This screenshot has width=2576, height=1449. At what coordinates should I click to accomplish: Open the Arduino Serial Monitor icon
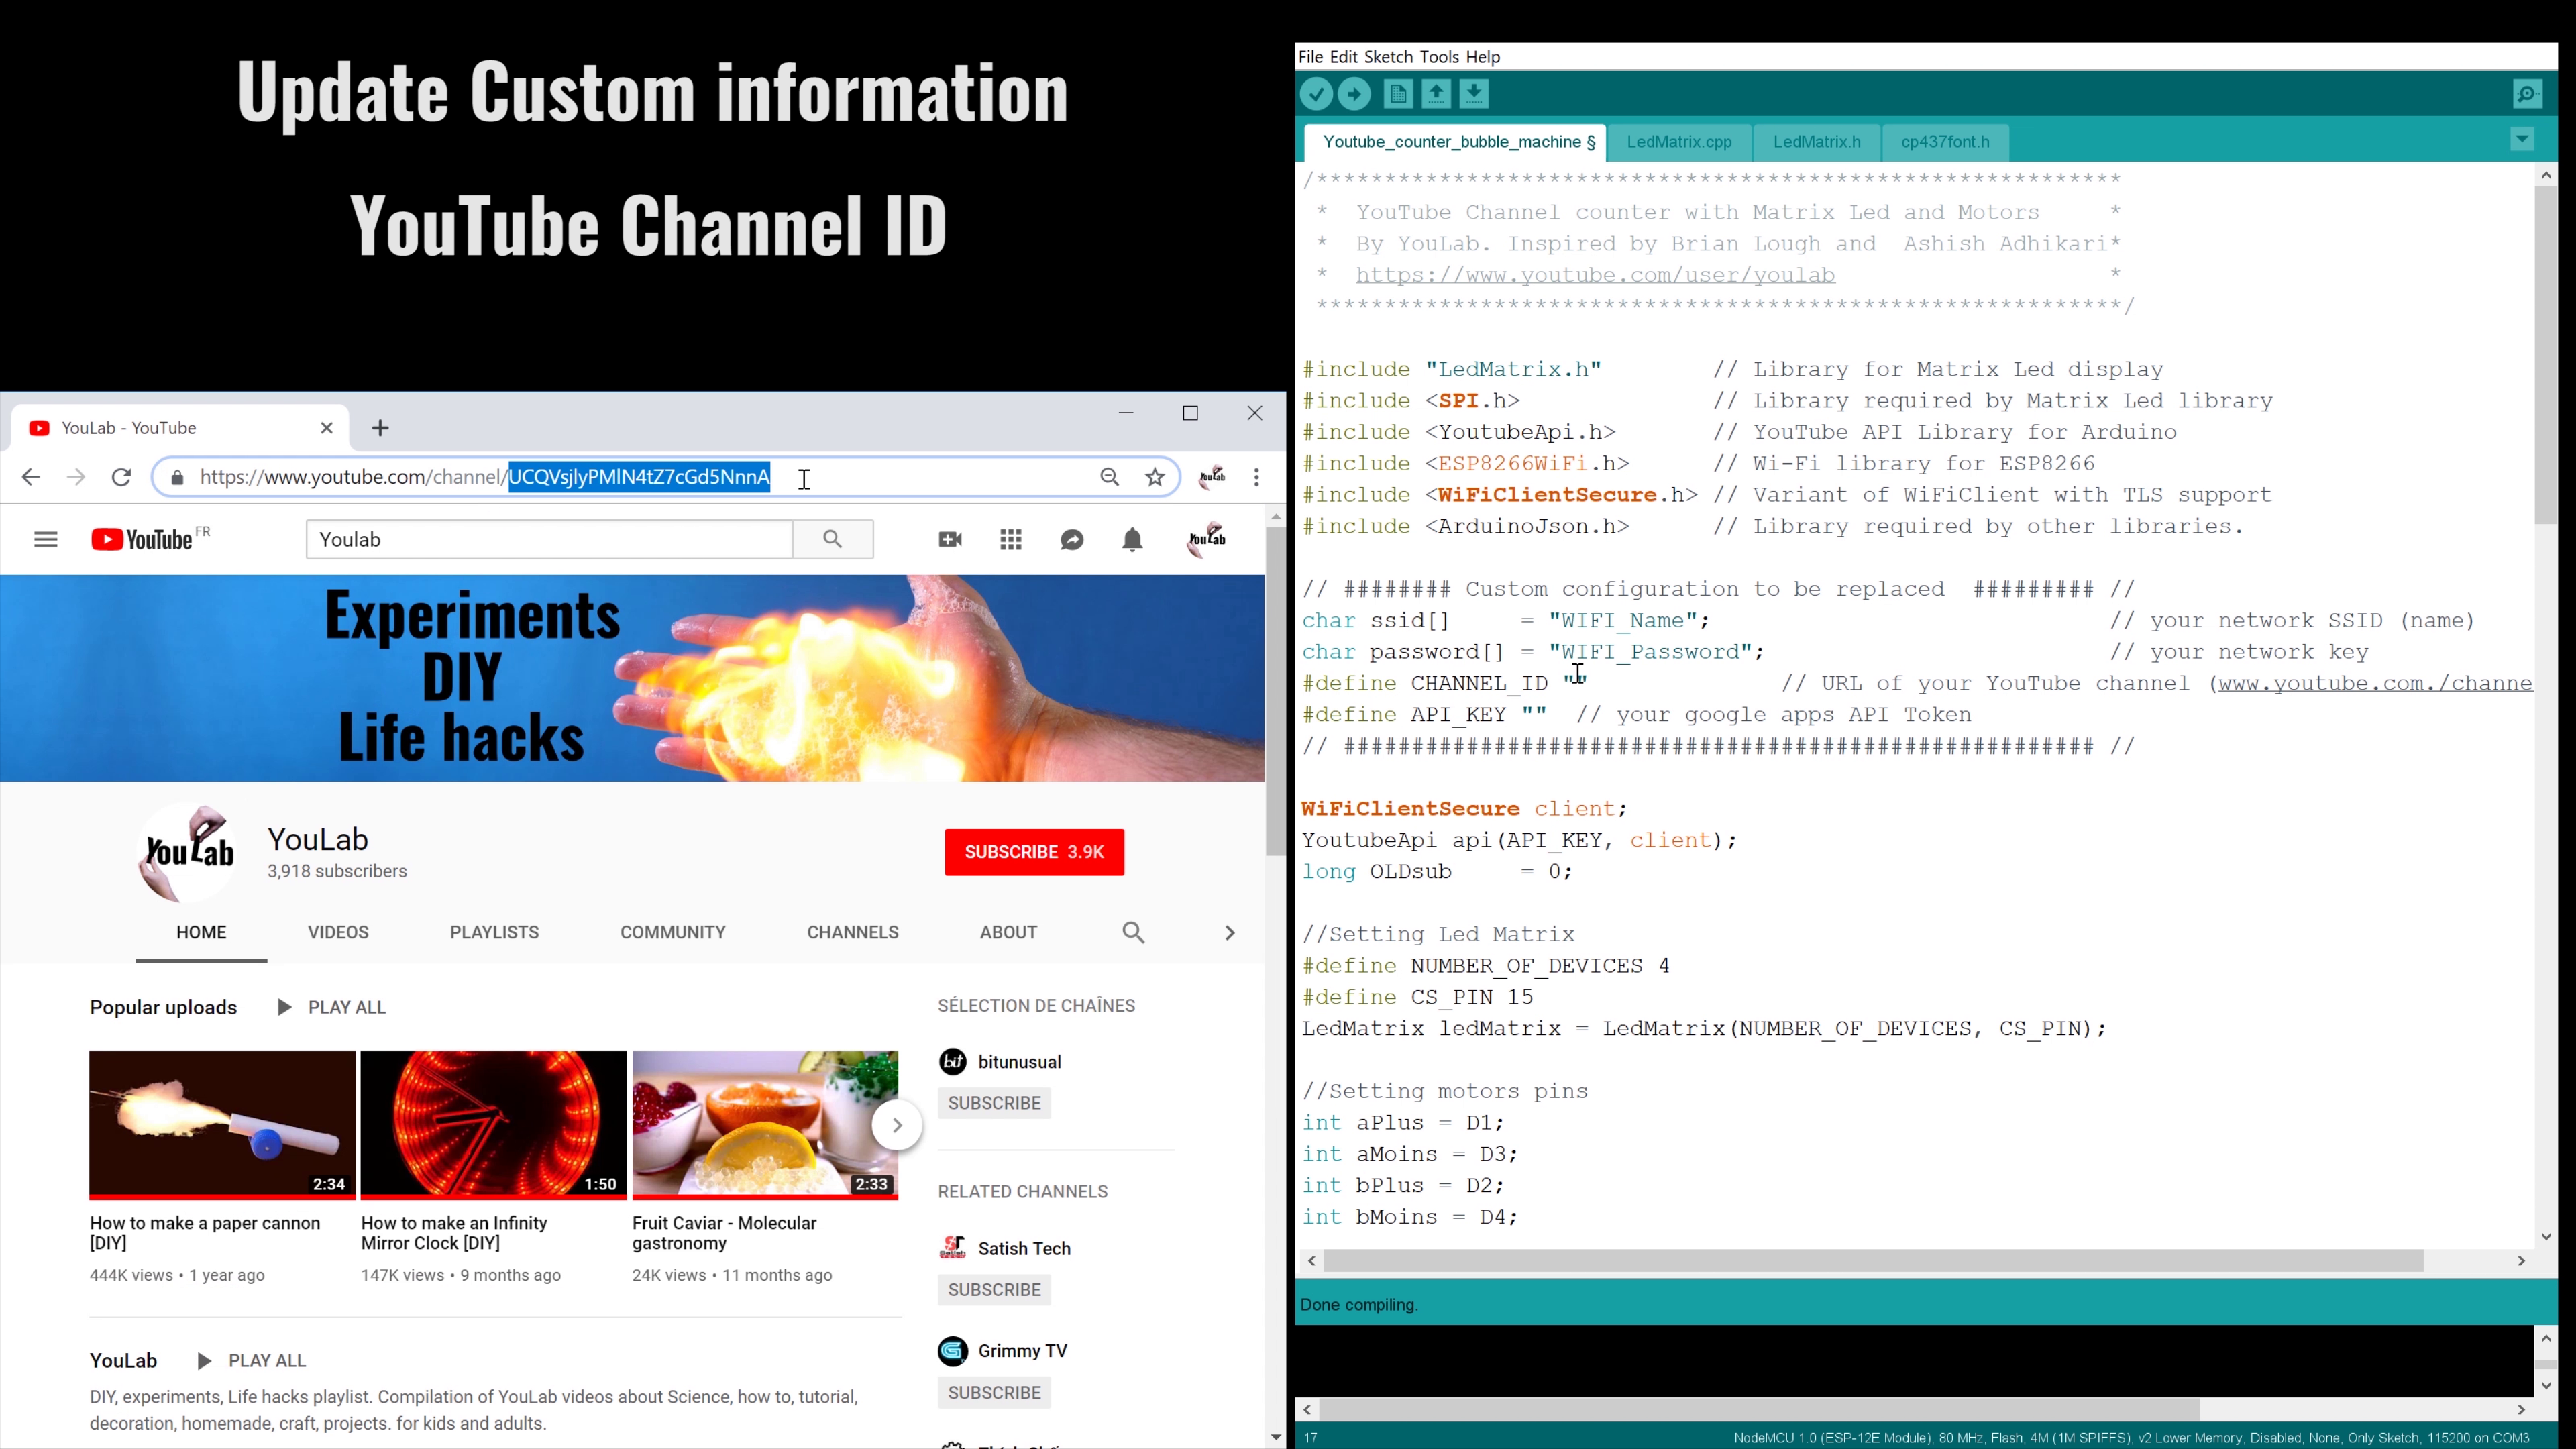(x=2527, y=94)
